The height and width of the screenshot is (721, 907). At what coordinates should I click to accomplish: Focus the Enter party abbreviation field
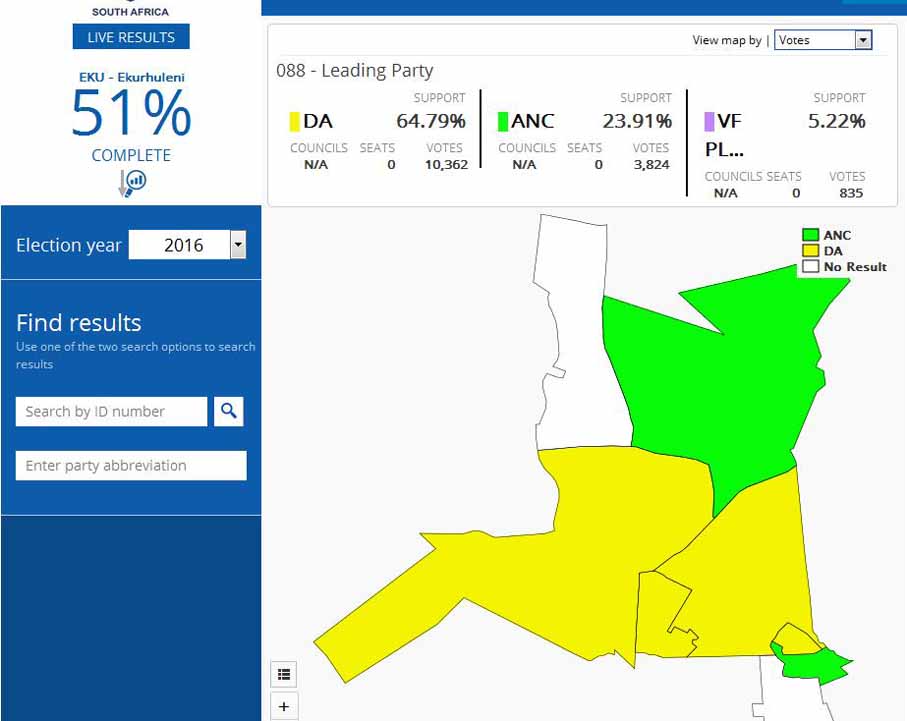click(131, 466)
